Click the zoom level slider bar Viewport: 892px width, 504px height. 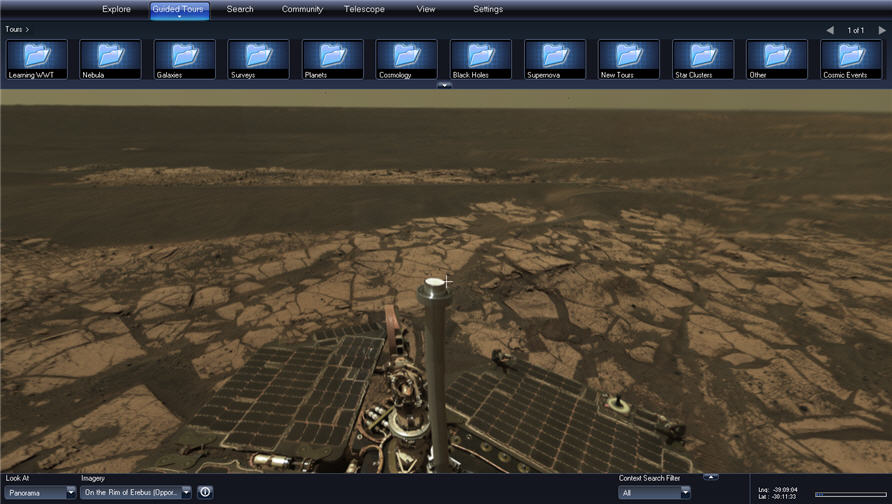pos(851,494)
